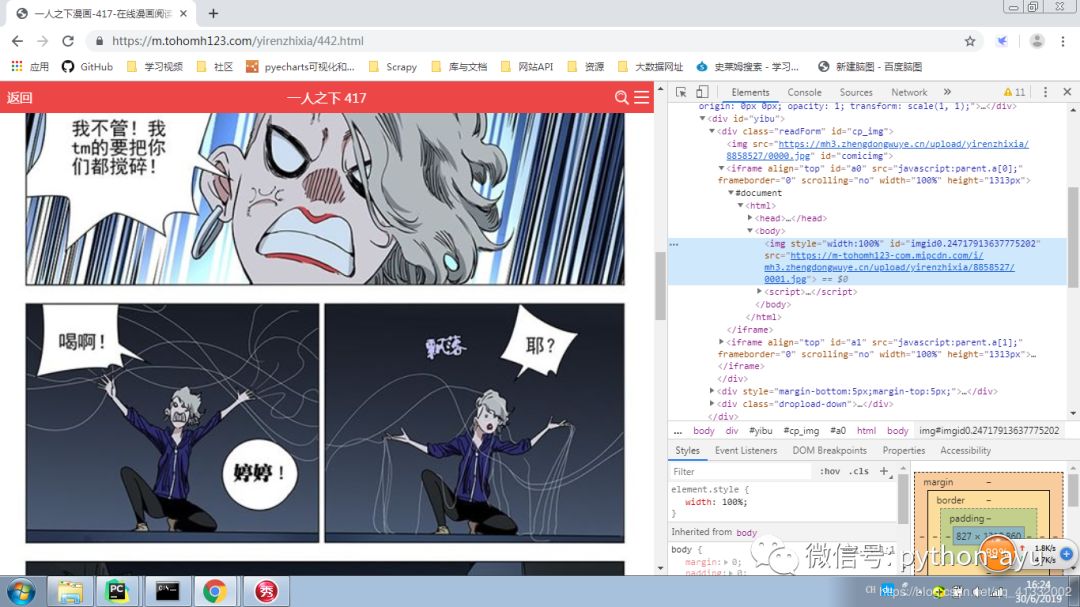
Task: Click the 11 warnings indicator
Action: (1015, 92)
